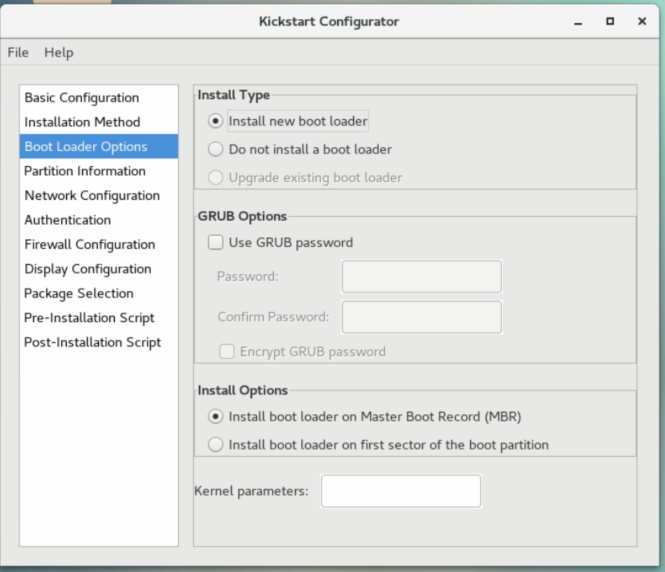Select Pre-Installation Script entry
The height and width of the screenshot is (572, 665).
(x=98, y=318)
